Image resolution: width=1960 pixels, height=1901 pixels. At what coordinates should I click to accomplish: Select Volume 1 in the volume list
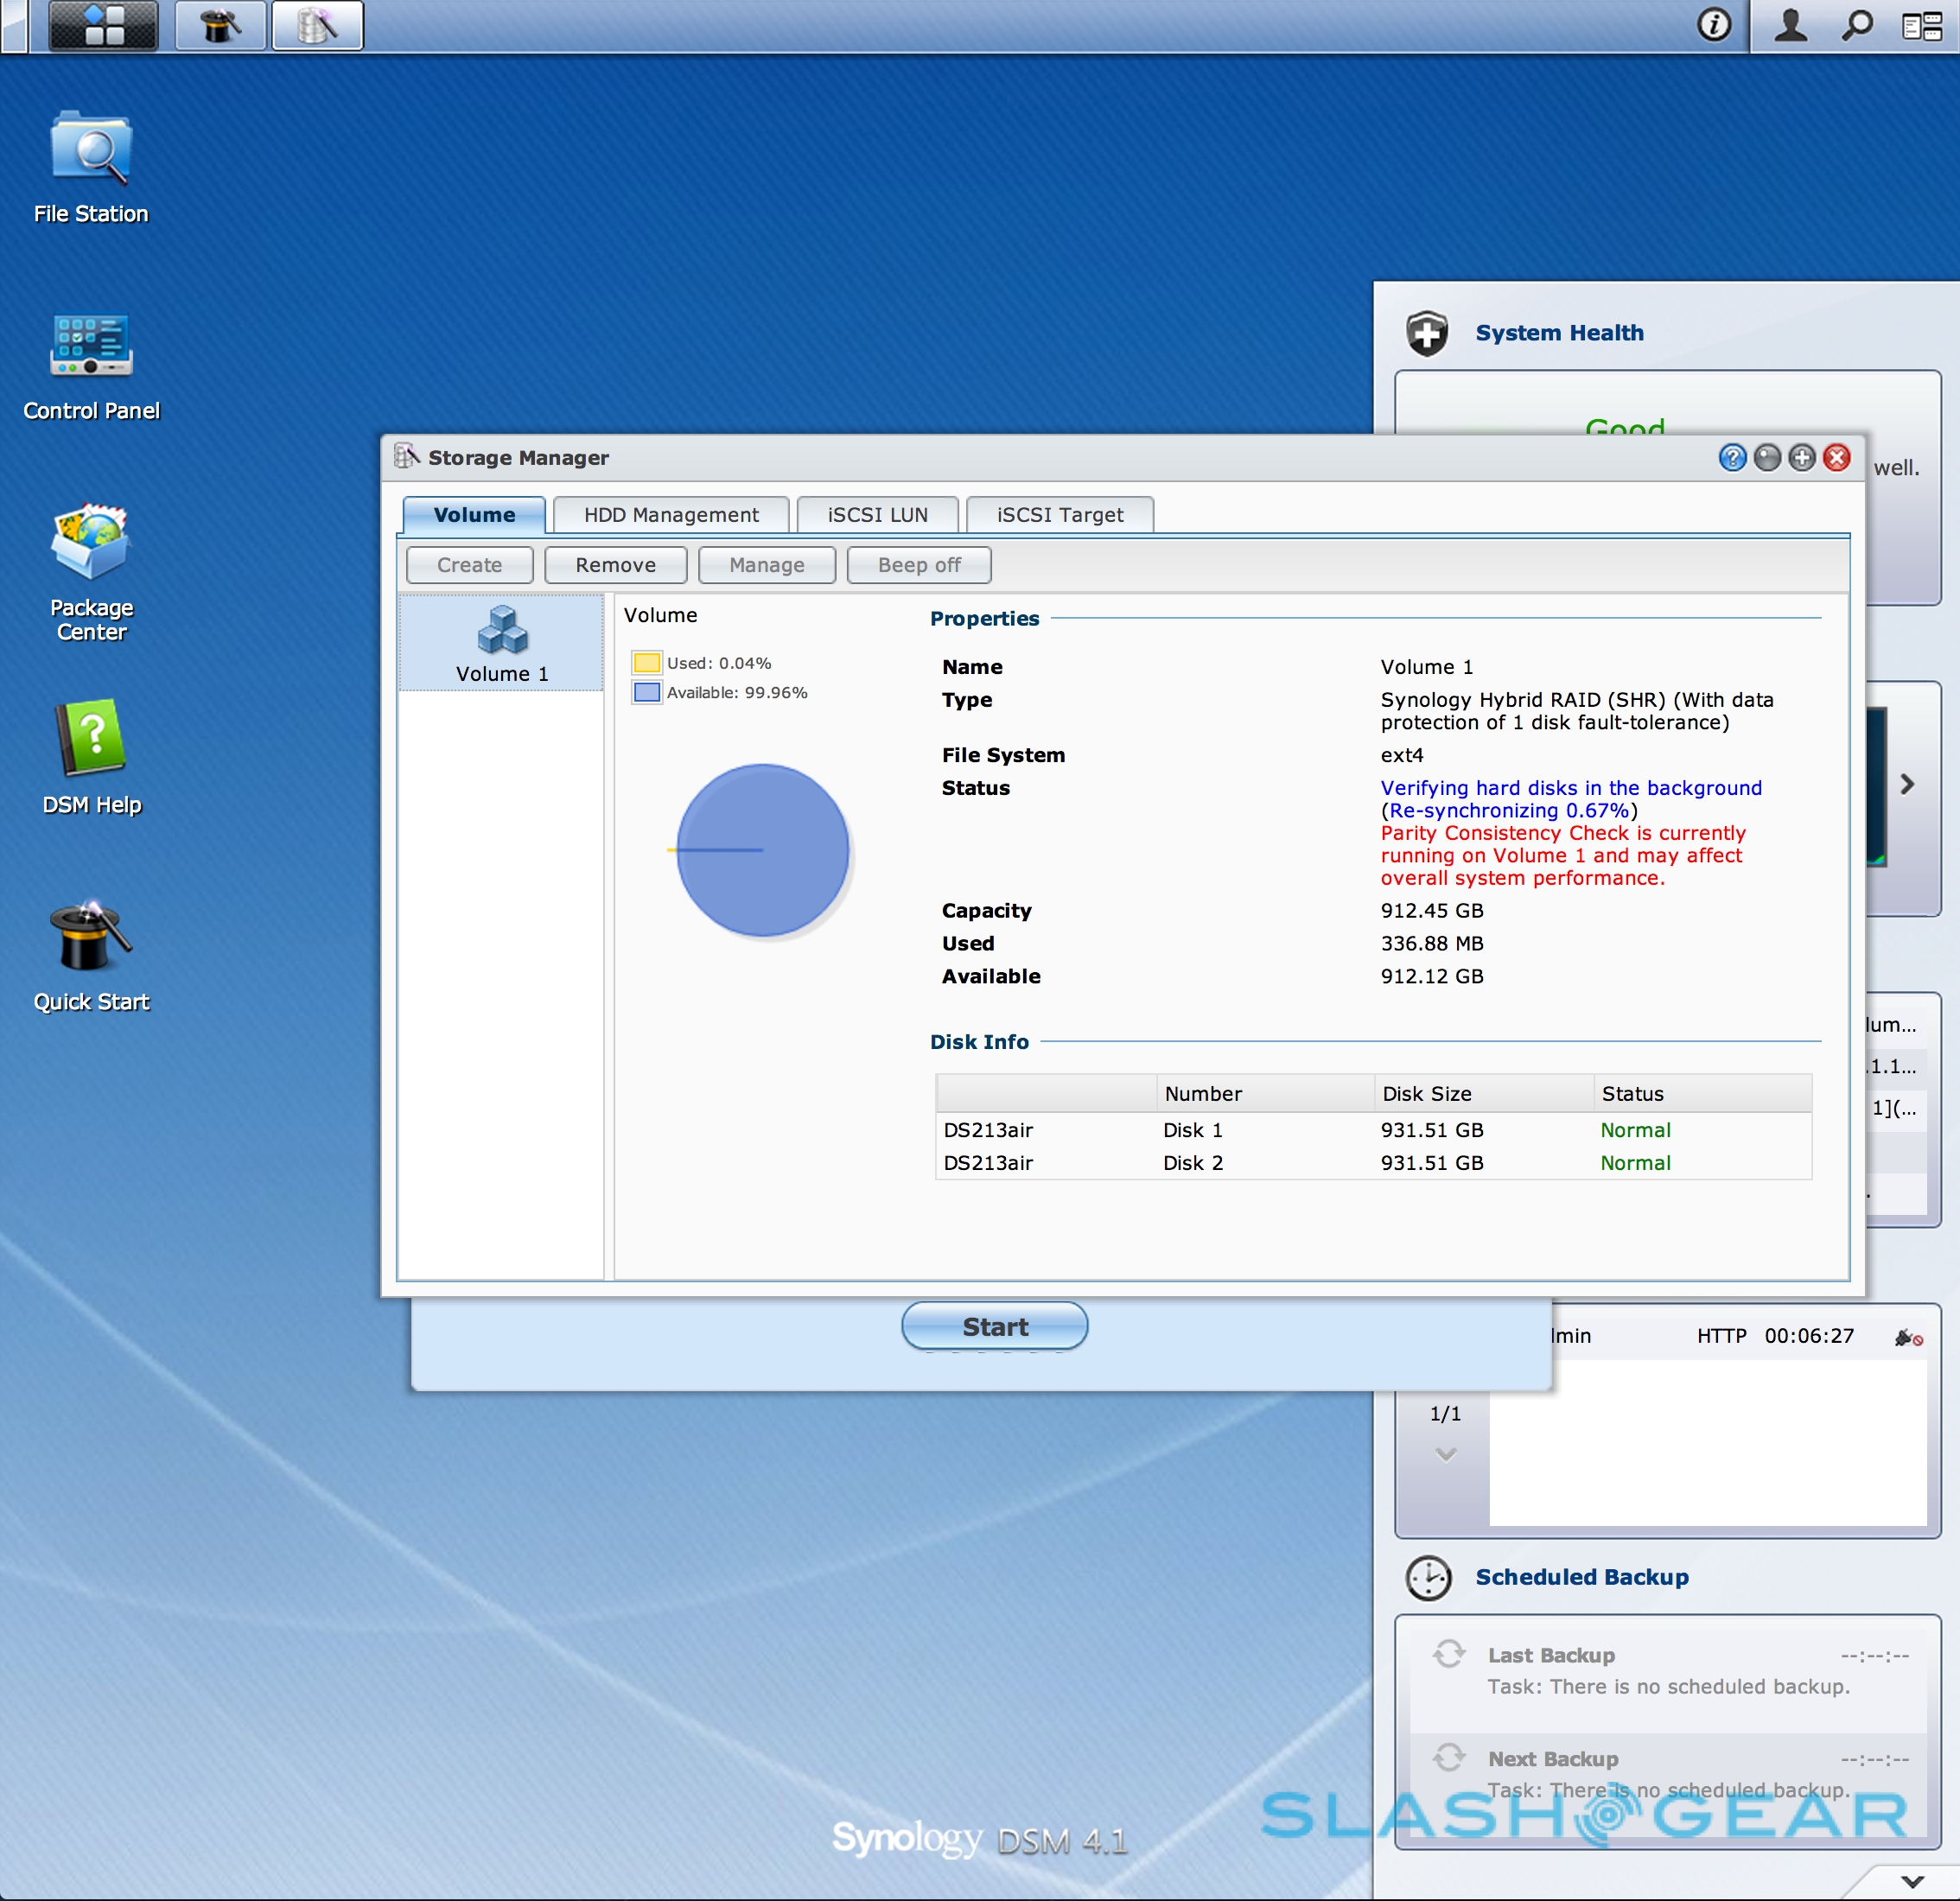pos(501,644)
